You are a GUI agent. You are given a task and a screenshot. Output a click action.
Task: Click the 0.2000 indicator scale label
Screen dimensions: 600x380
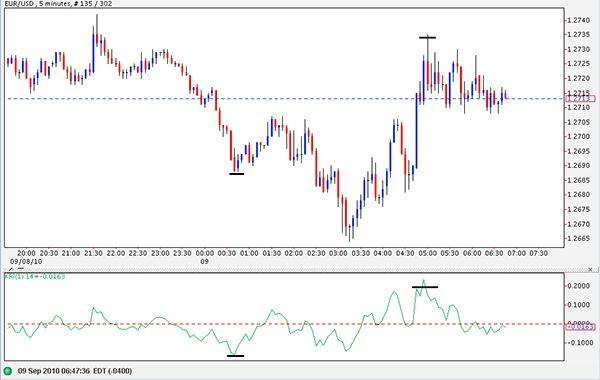click(x=579, y=286)
